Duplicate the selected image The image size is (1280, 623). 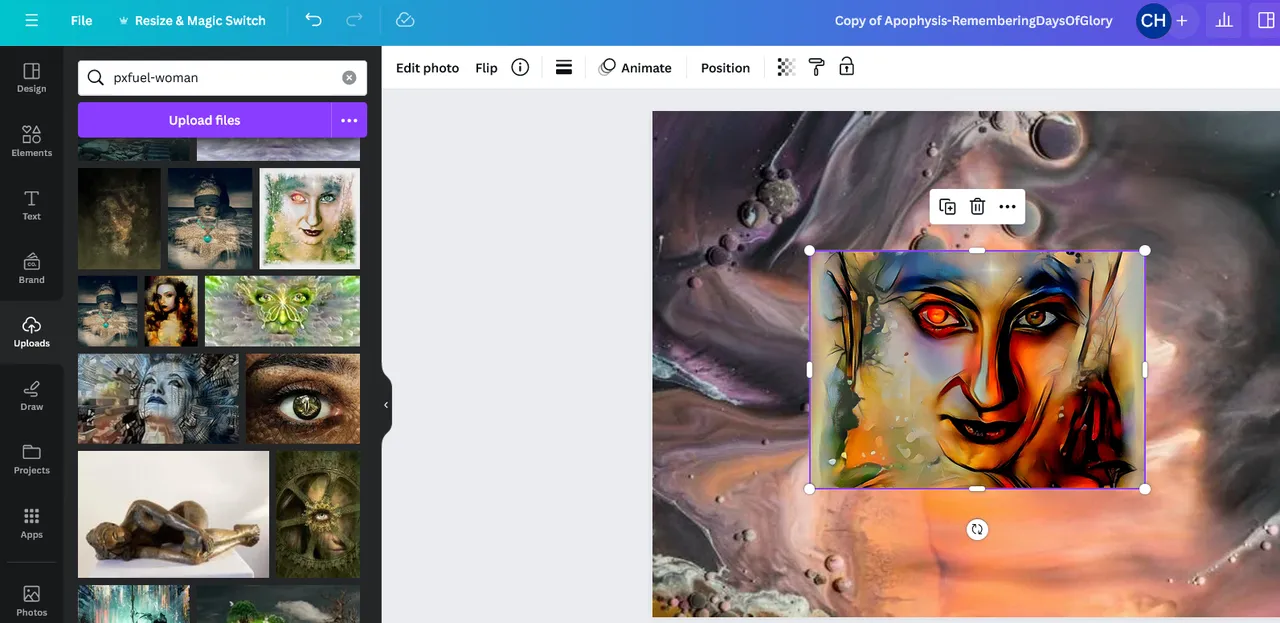pyautogui.click(x=947, y=207)
